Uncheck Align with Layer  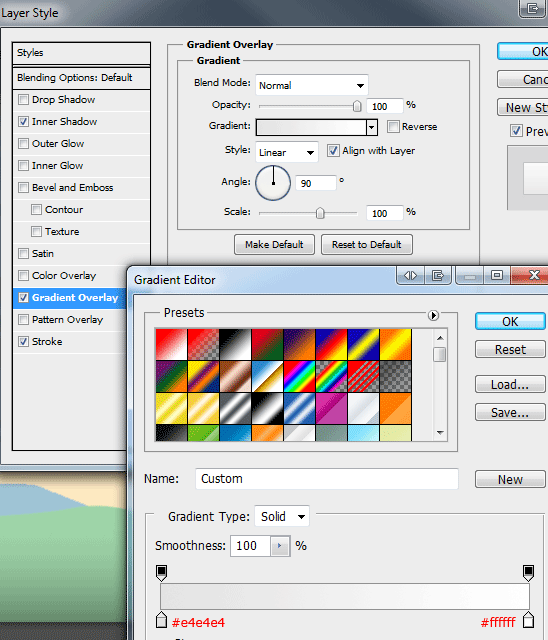[x=333, y=151]
